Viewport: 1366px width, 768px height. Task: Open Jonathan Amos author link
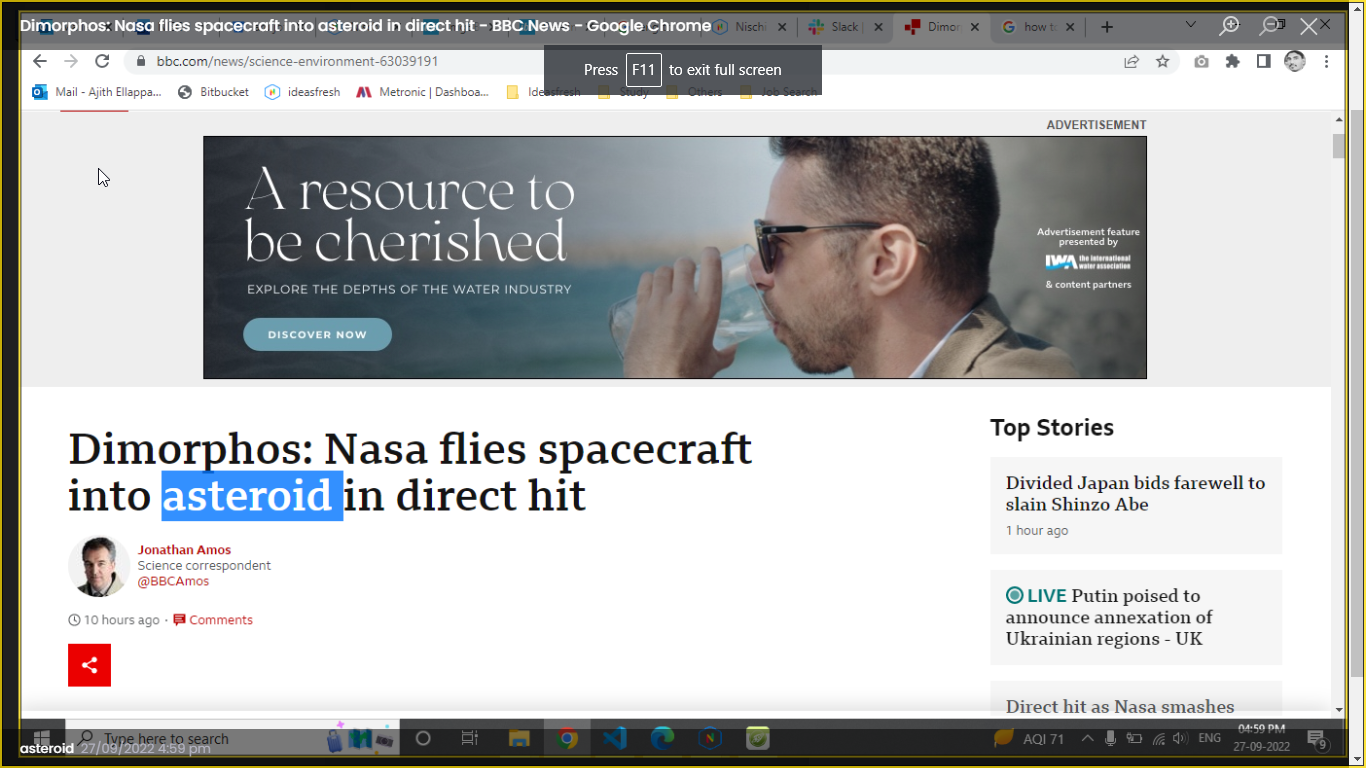click(184, 549)
